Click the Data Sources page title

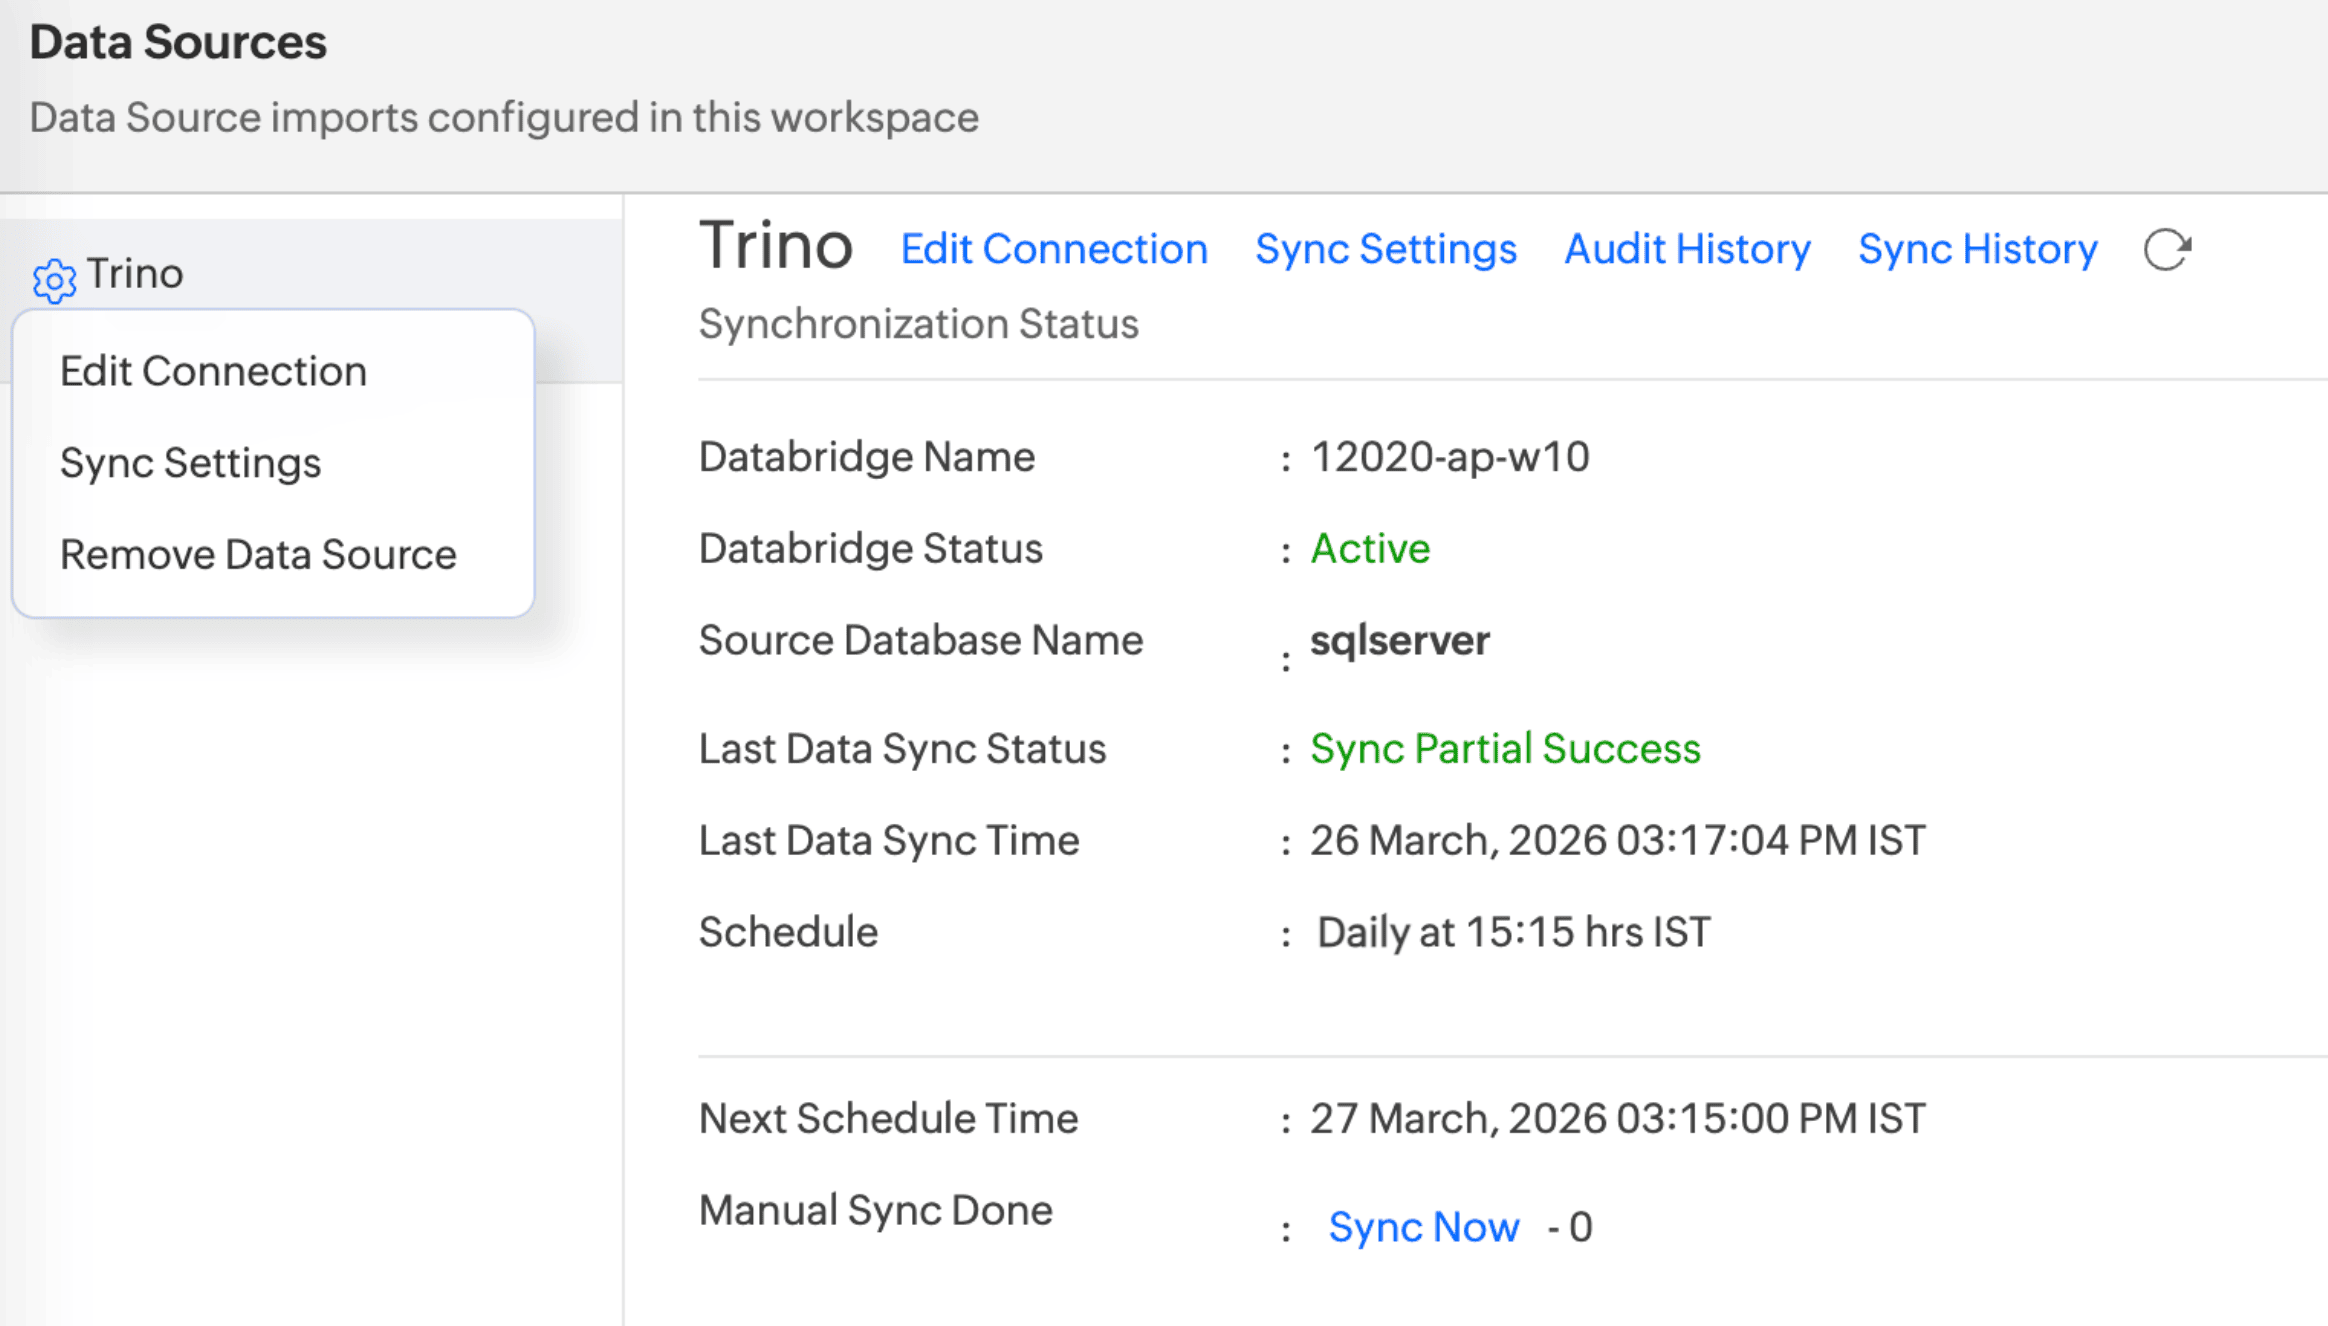coord(178,42)
